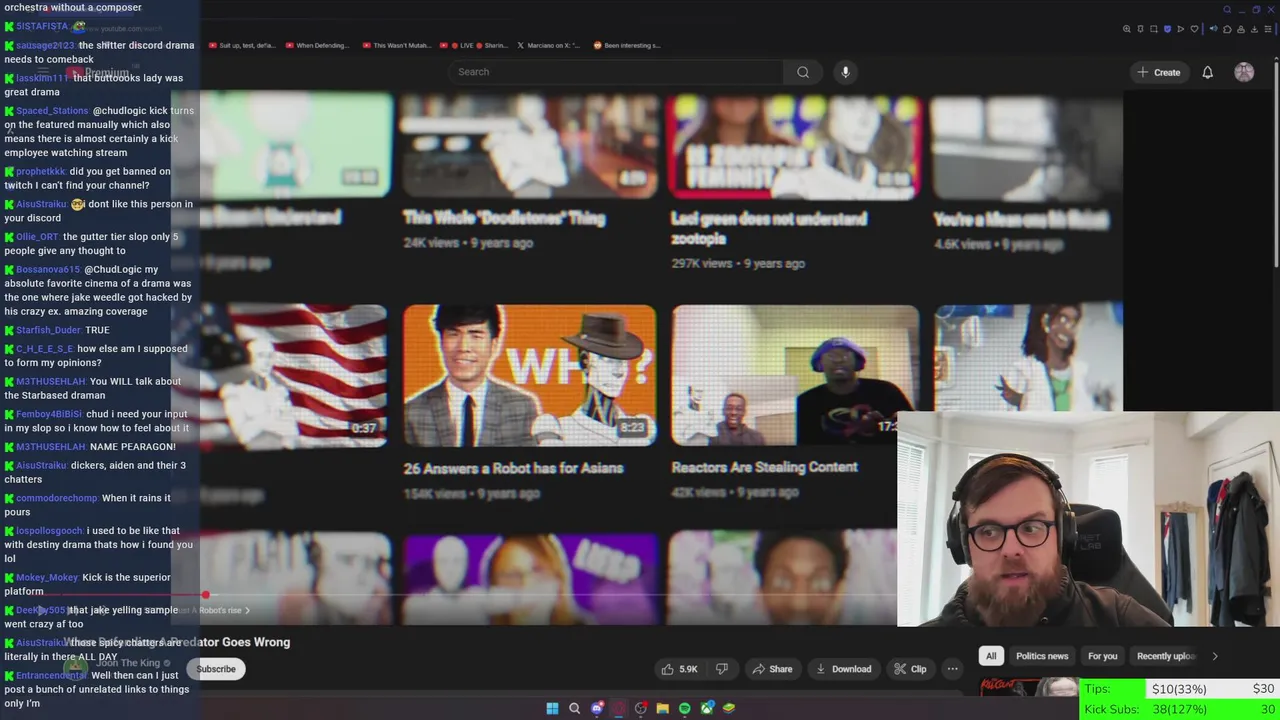
Task: Open File Explorer from the taskbar
Action: point(662,708)
